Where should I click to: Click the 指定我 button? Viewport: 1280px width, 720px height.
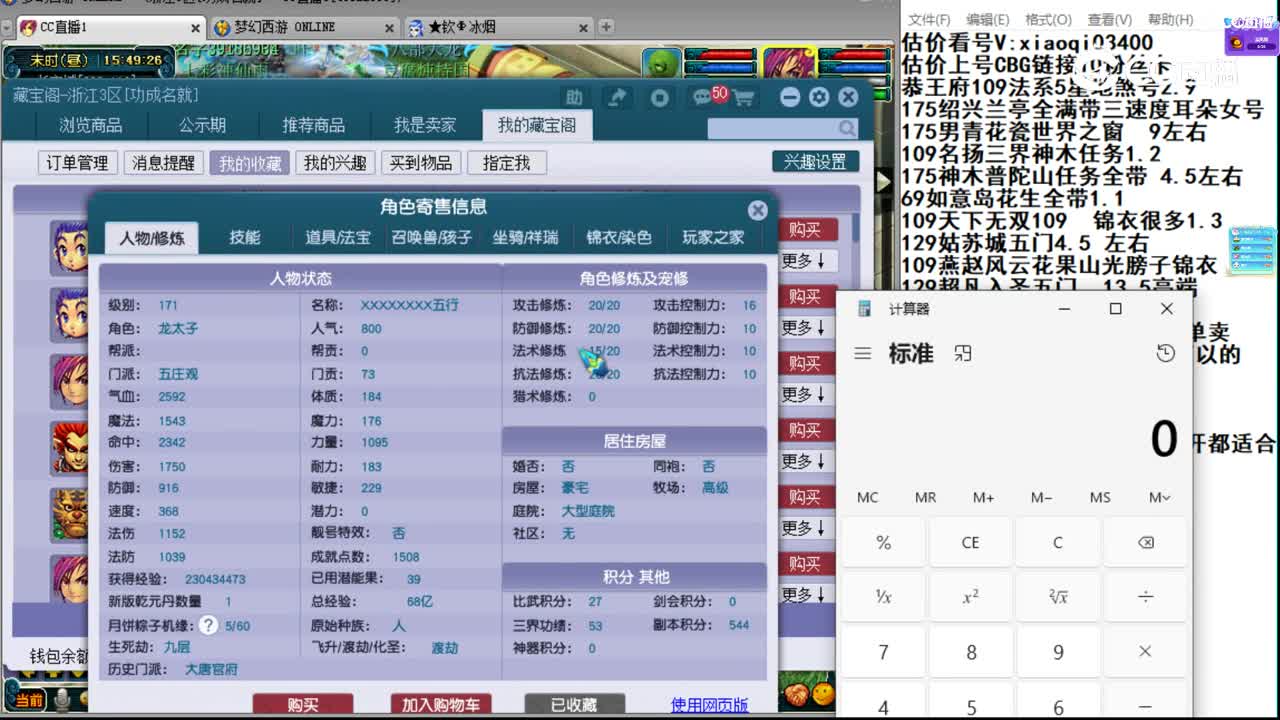coord(507,162)
